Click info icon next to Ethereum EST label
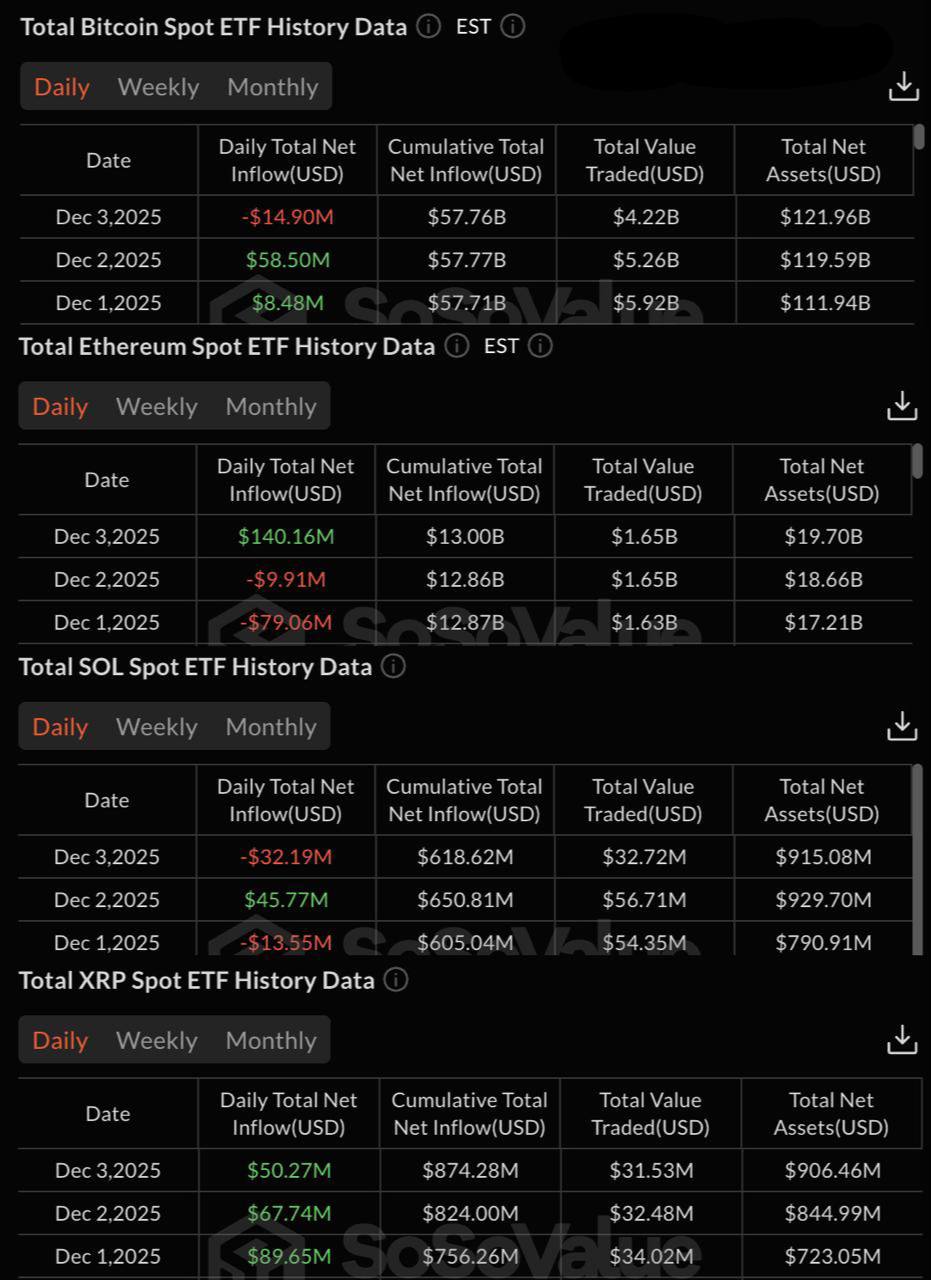This screenshot has height=1280, width=931. 540,346
